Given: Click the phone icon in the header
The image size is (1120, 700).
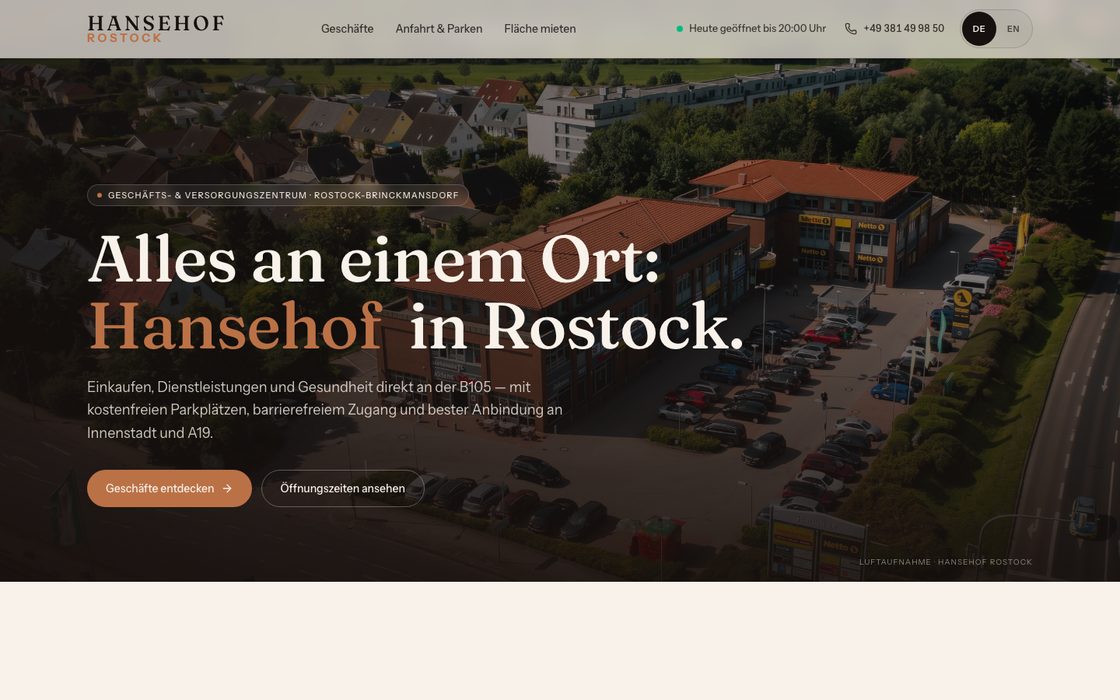Looking at the screenshot, I should [x=851, y=29].
